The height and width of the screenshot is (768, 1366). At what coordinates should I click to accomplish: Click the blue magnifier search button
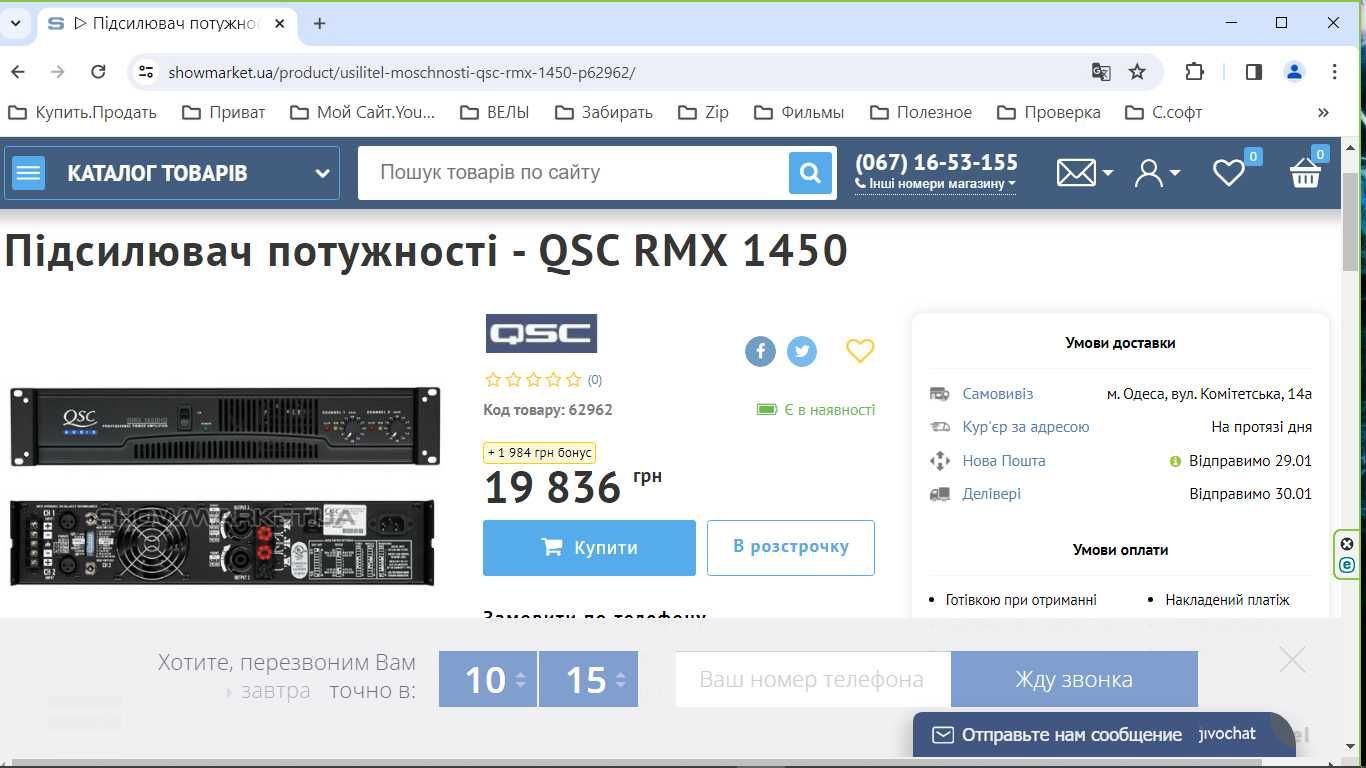click(810, 173)
